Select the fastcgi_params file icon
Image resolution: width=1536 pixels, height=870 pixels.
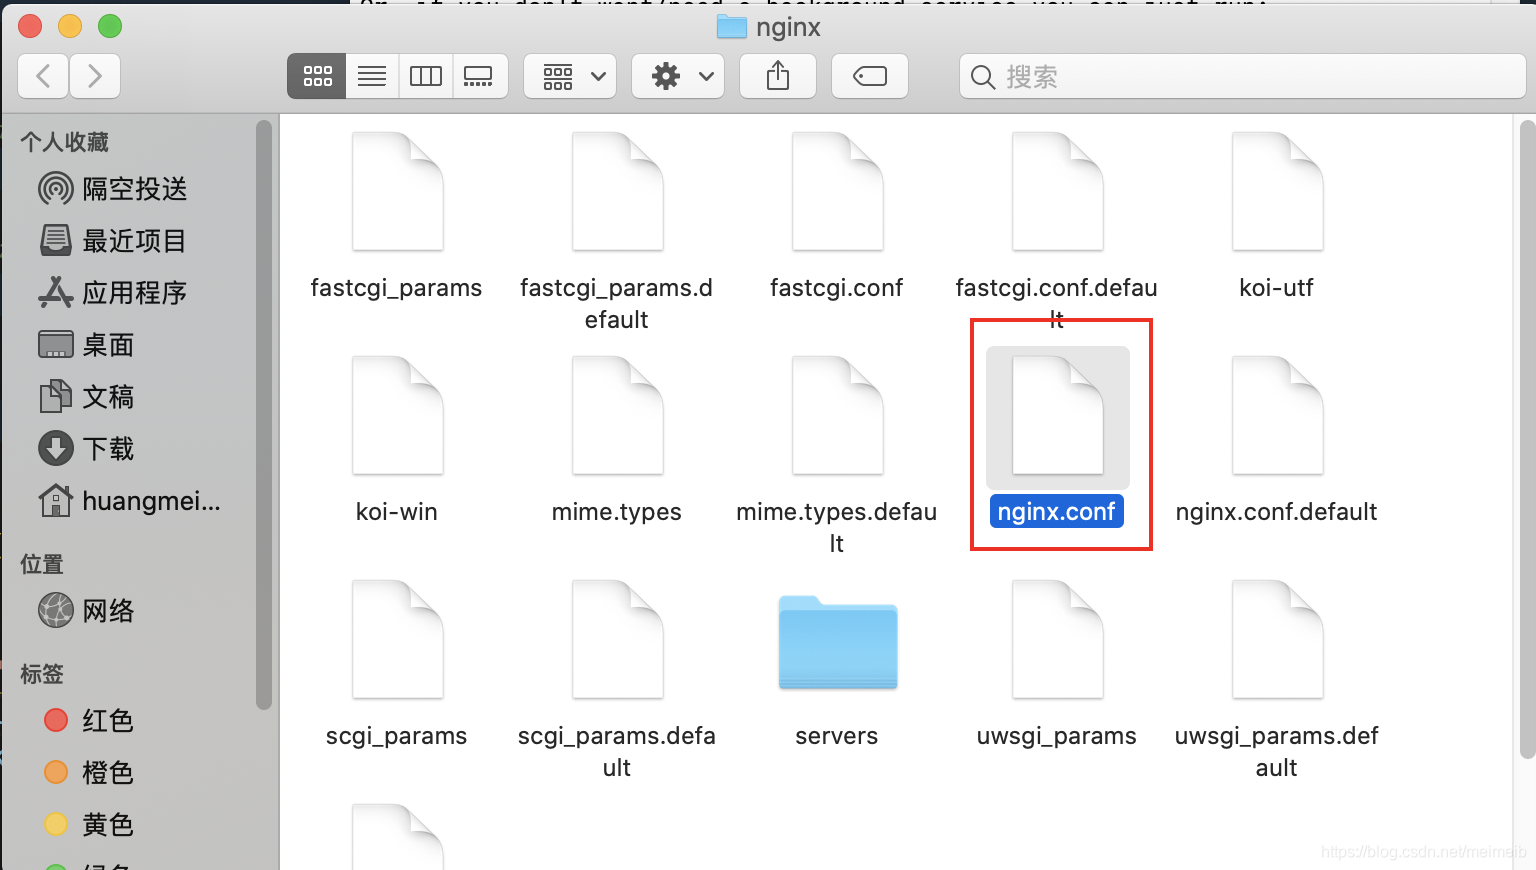coord(397,191)
